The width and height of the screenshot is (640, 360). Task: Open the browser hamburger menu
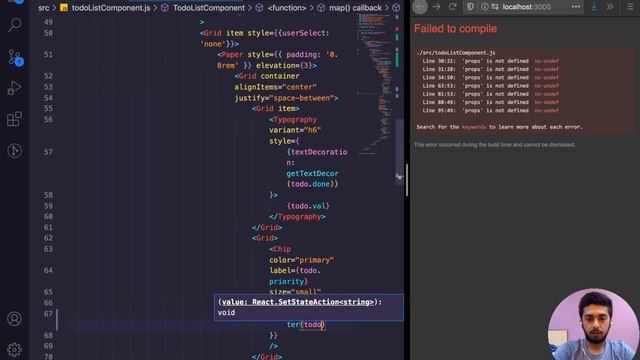click(x=630, y=7)
